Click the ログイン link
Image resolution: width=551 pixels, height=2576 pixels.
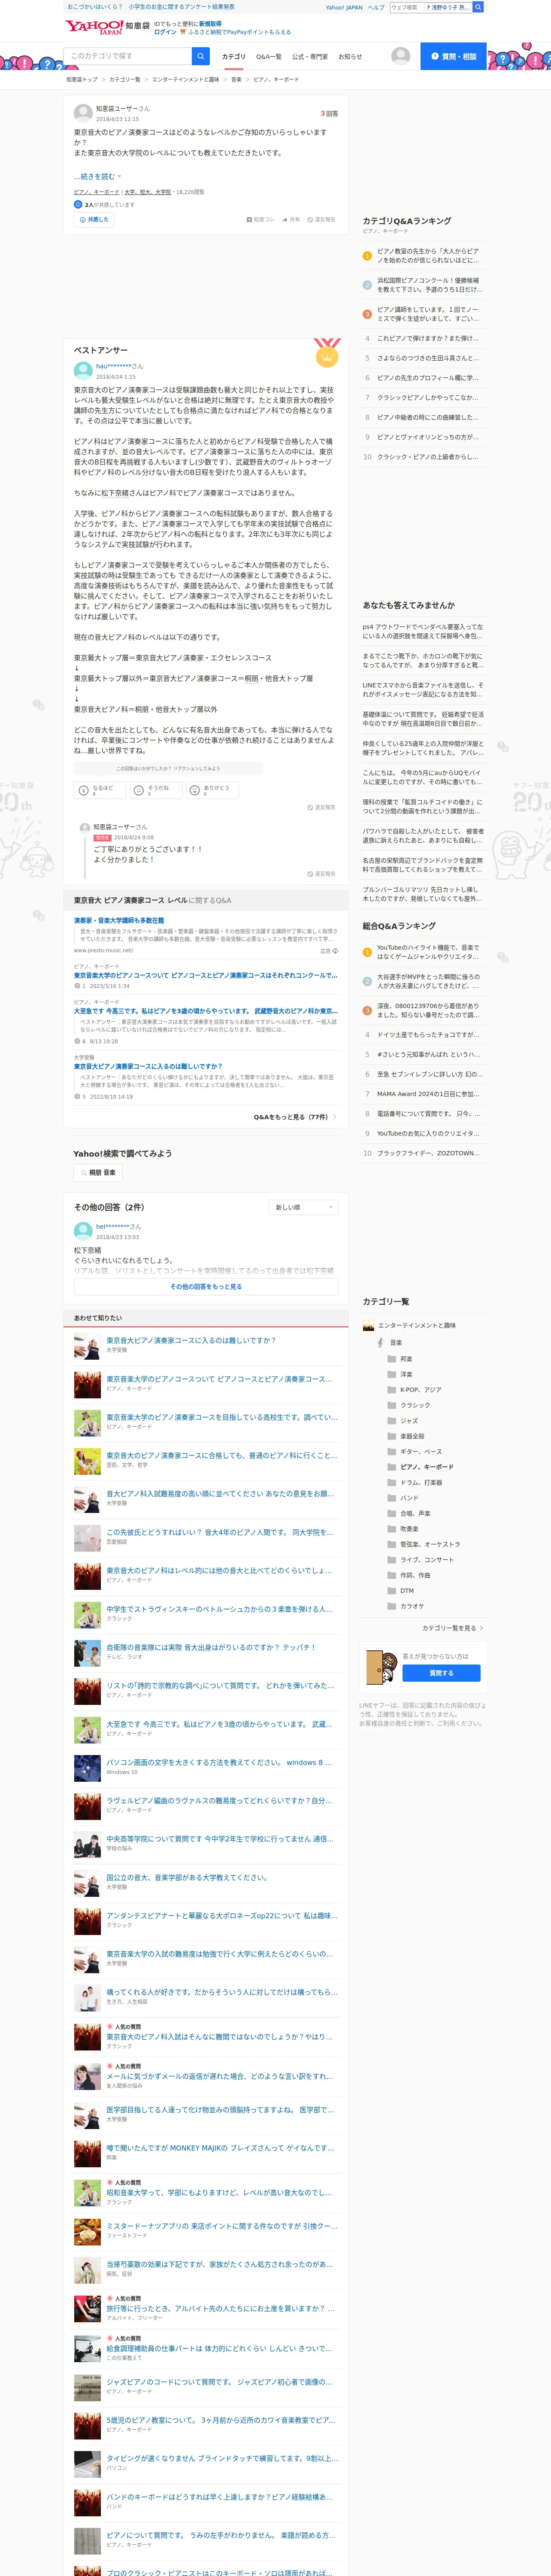click(x=165, y=32)
